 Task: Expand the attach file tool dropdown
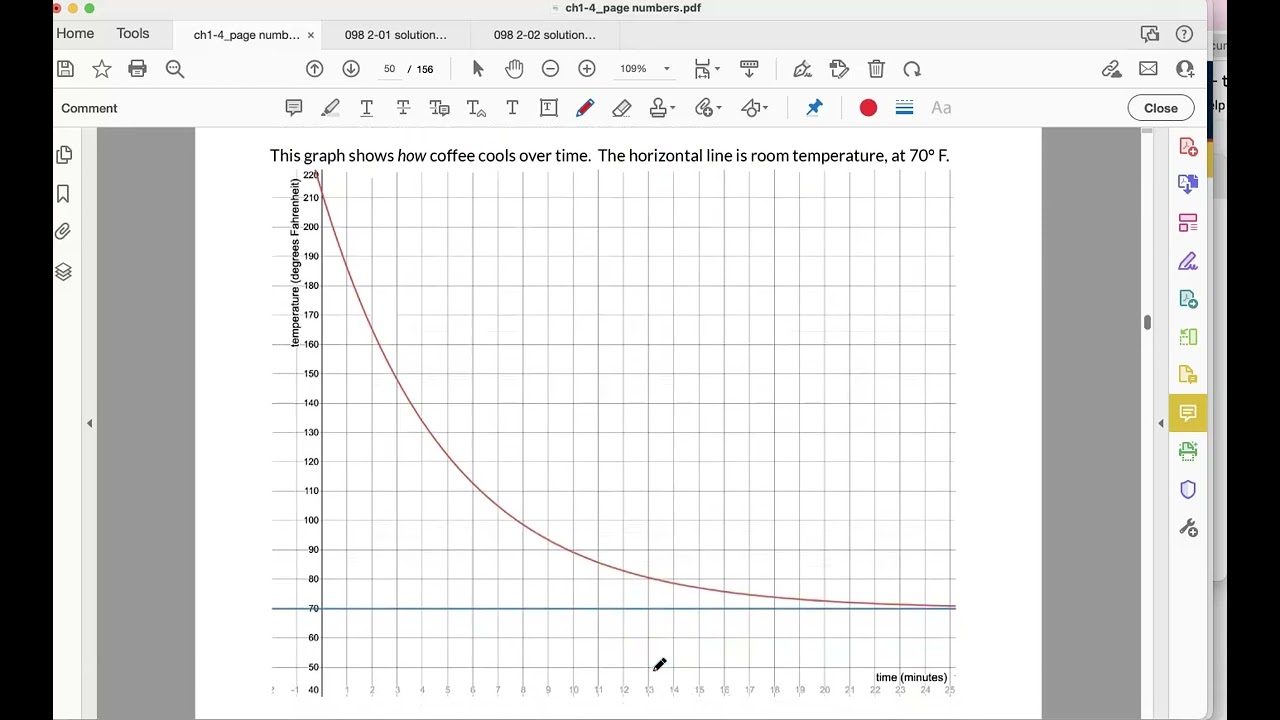click(x=708, y=108)
